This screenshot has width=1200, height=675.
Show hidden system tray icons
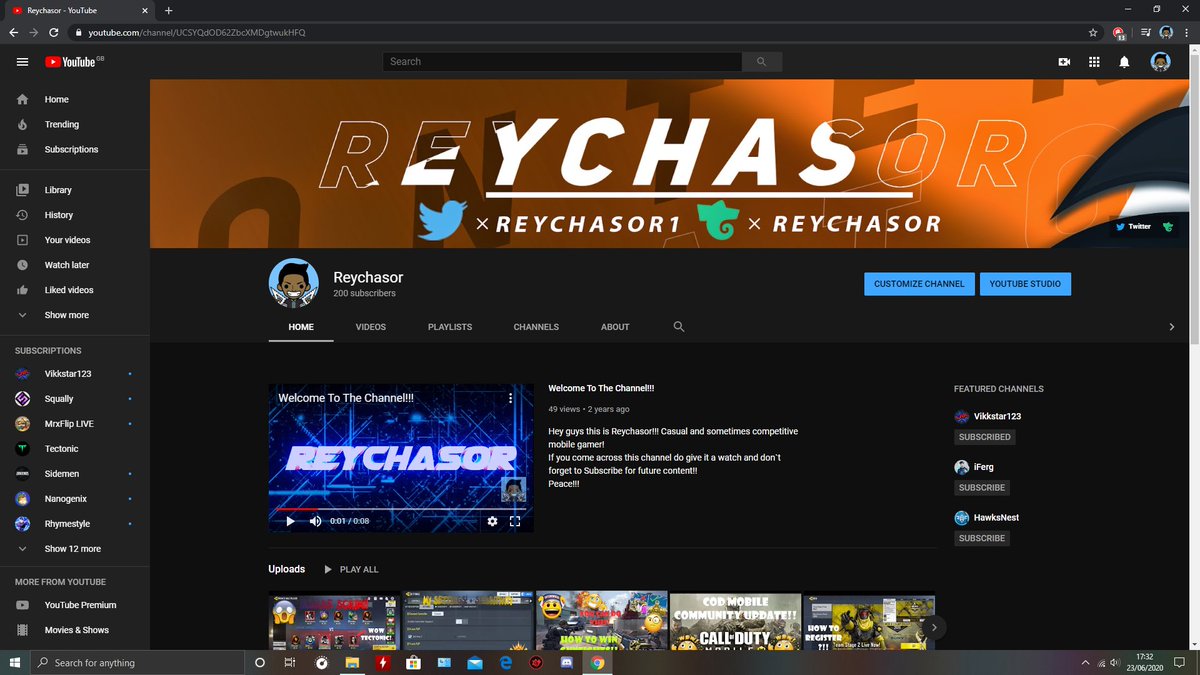[x=1085, y=662]
